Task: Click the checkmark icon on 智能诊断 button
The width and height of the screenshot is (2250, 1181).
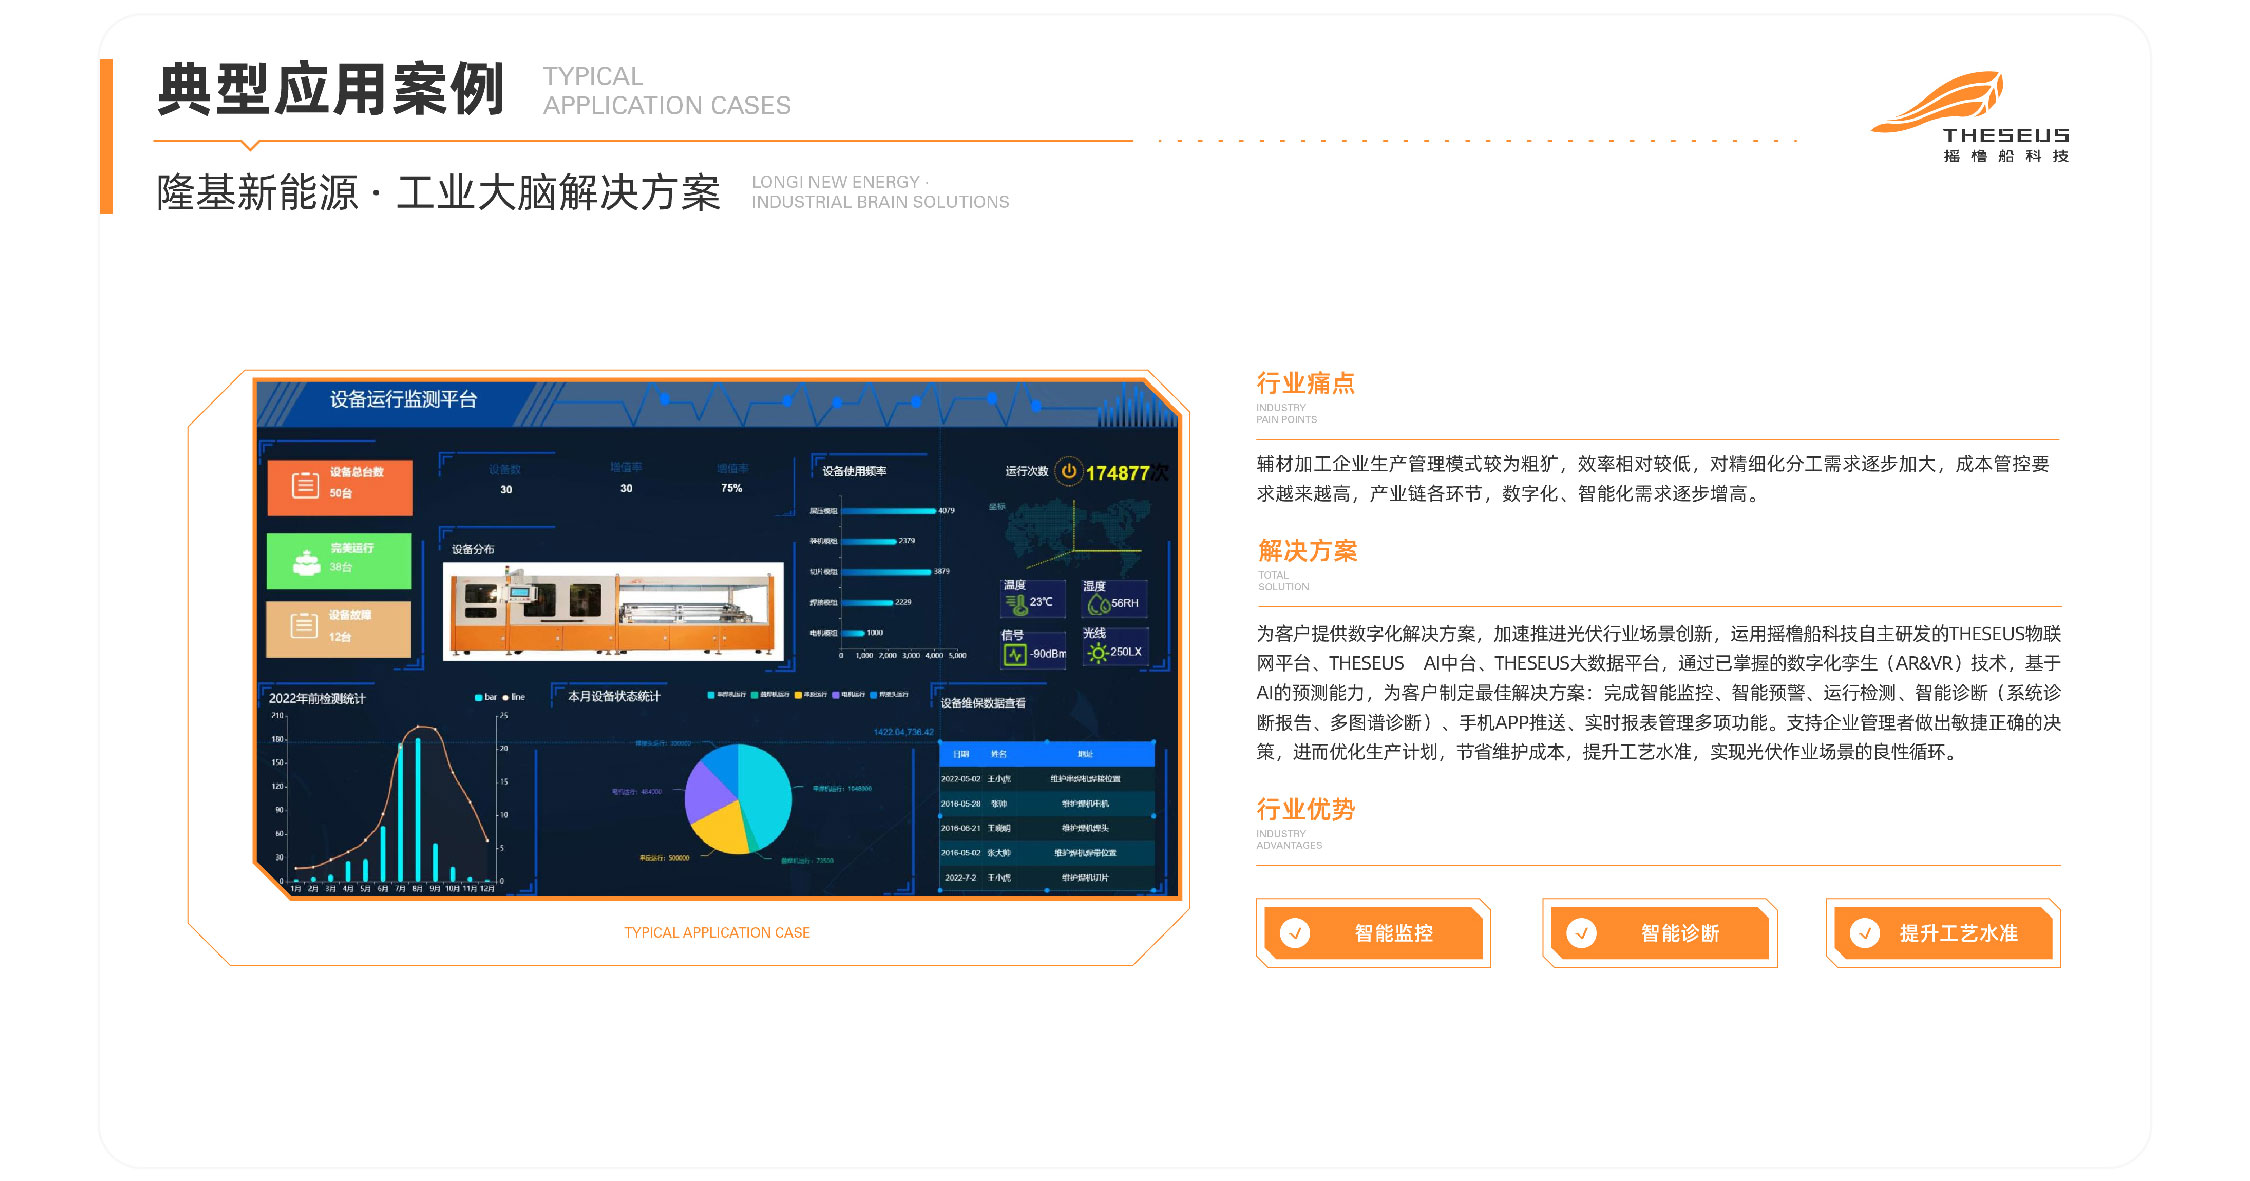Action: [x=1581, y=933]
